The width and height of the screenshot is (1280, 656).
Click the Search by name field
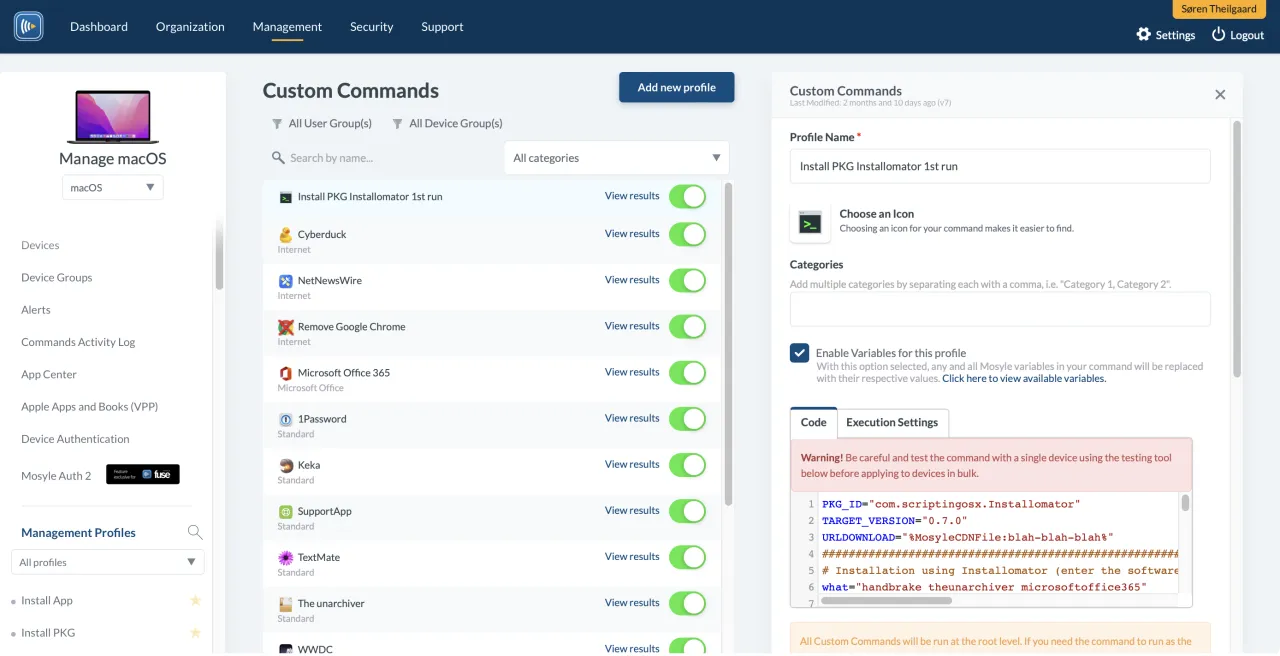click(390, 158)
